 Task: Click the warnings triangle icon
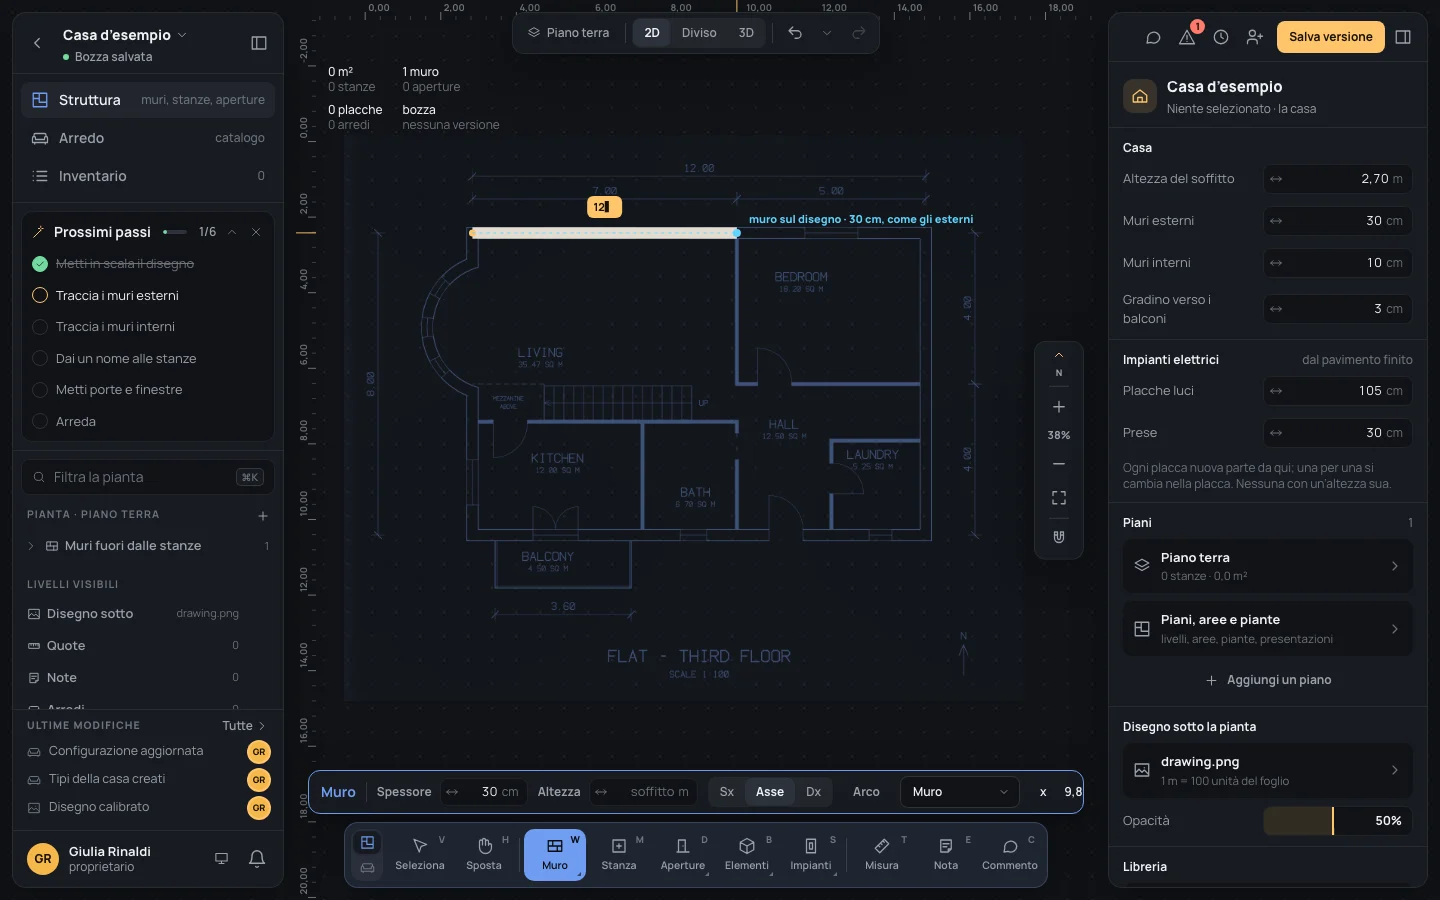coord(1187,37)
